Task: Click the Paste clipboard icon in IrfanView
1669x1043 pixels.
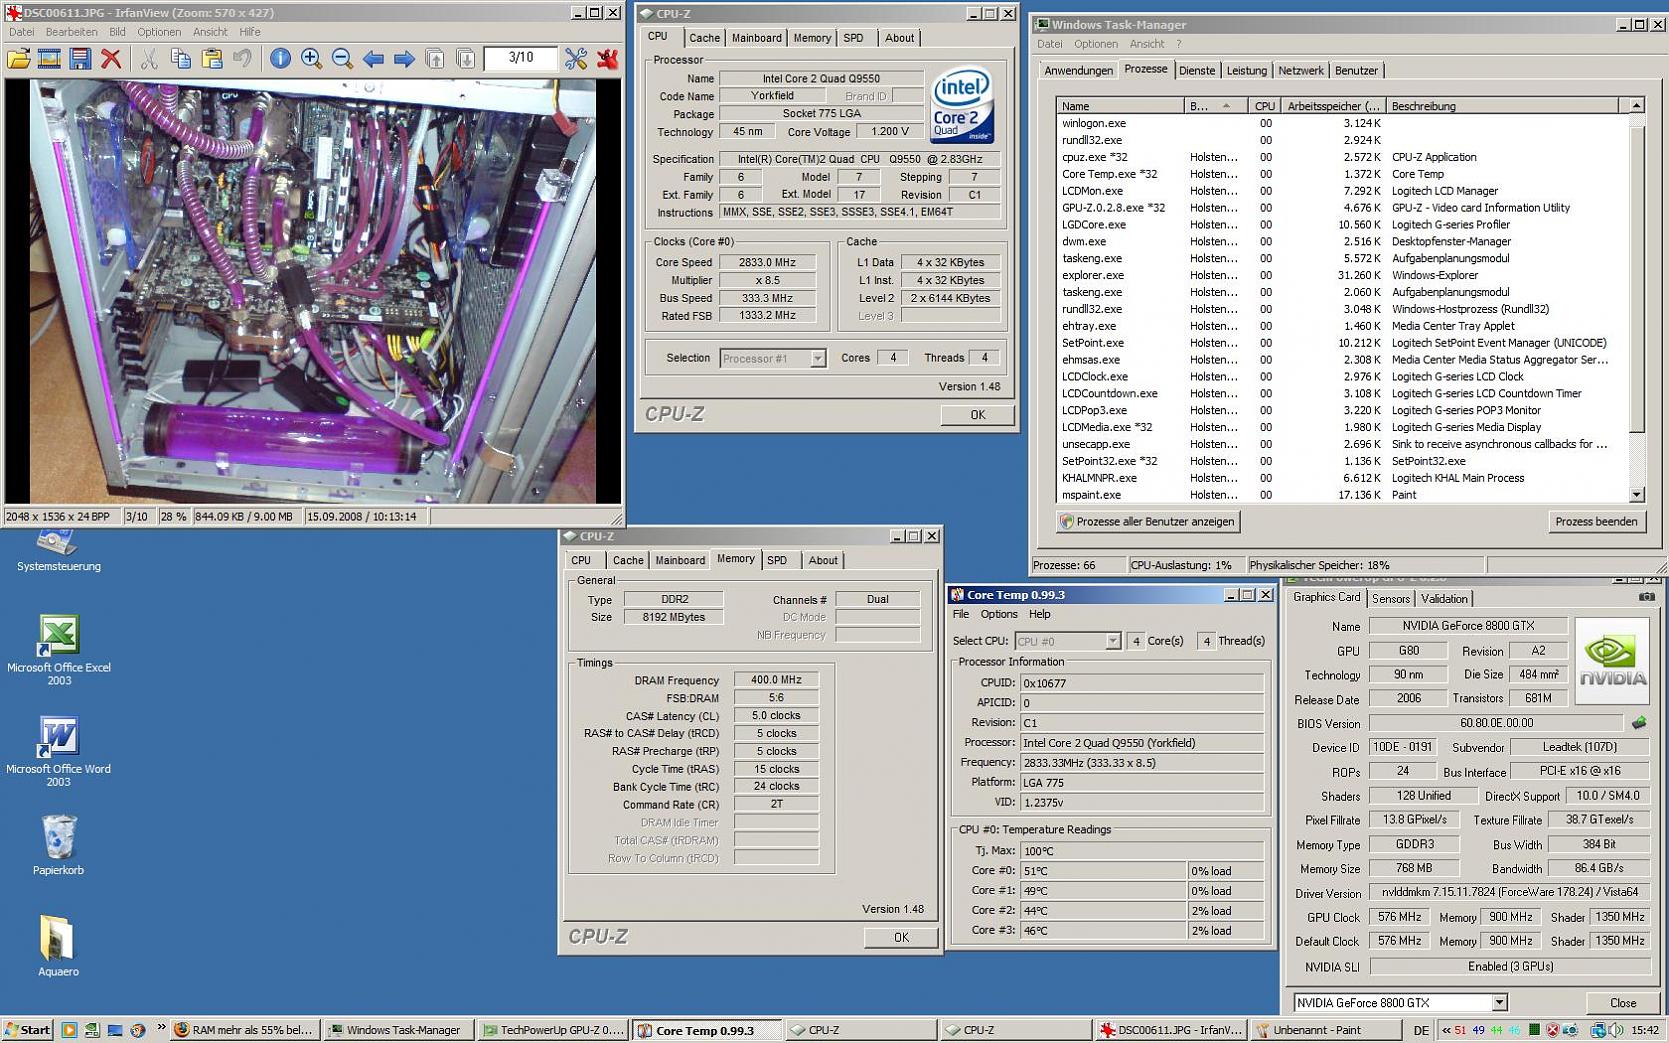Action: 211,59
